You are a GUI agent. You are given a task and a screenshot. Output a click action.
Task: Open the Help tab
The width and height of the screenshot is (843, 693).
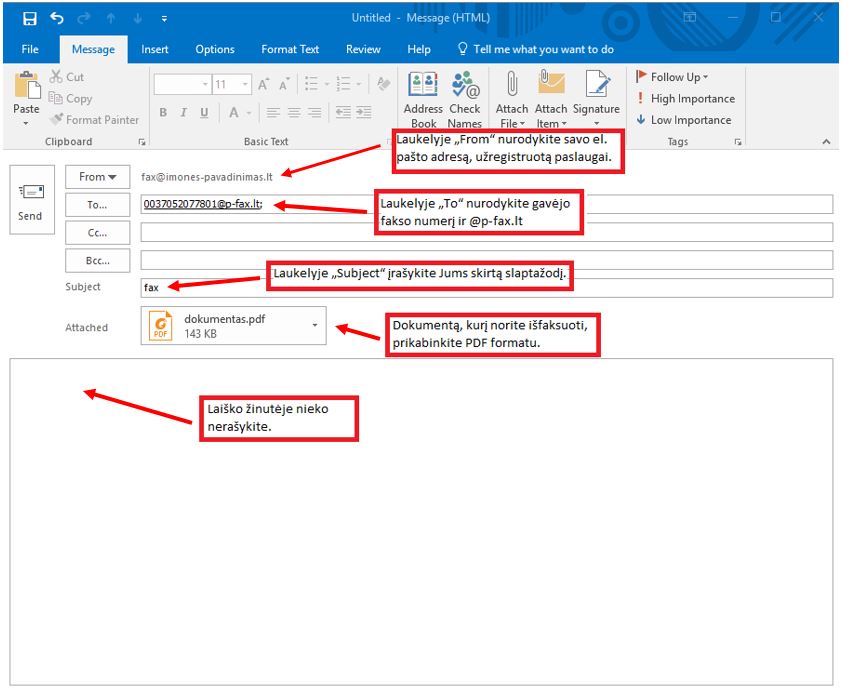click(419, 49)
